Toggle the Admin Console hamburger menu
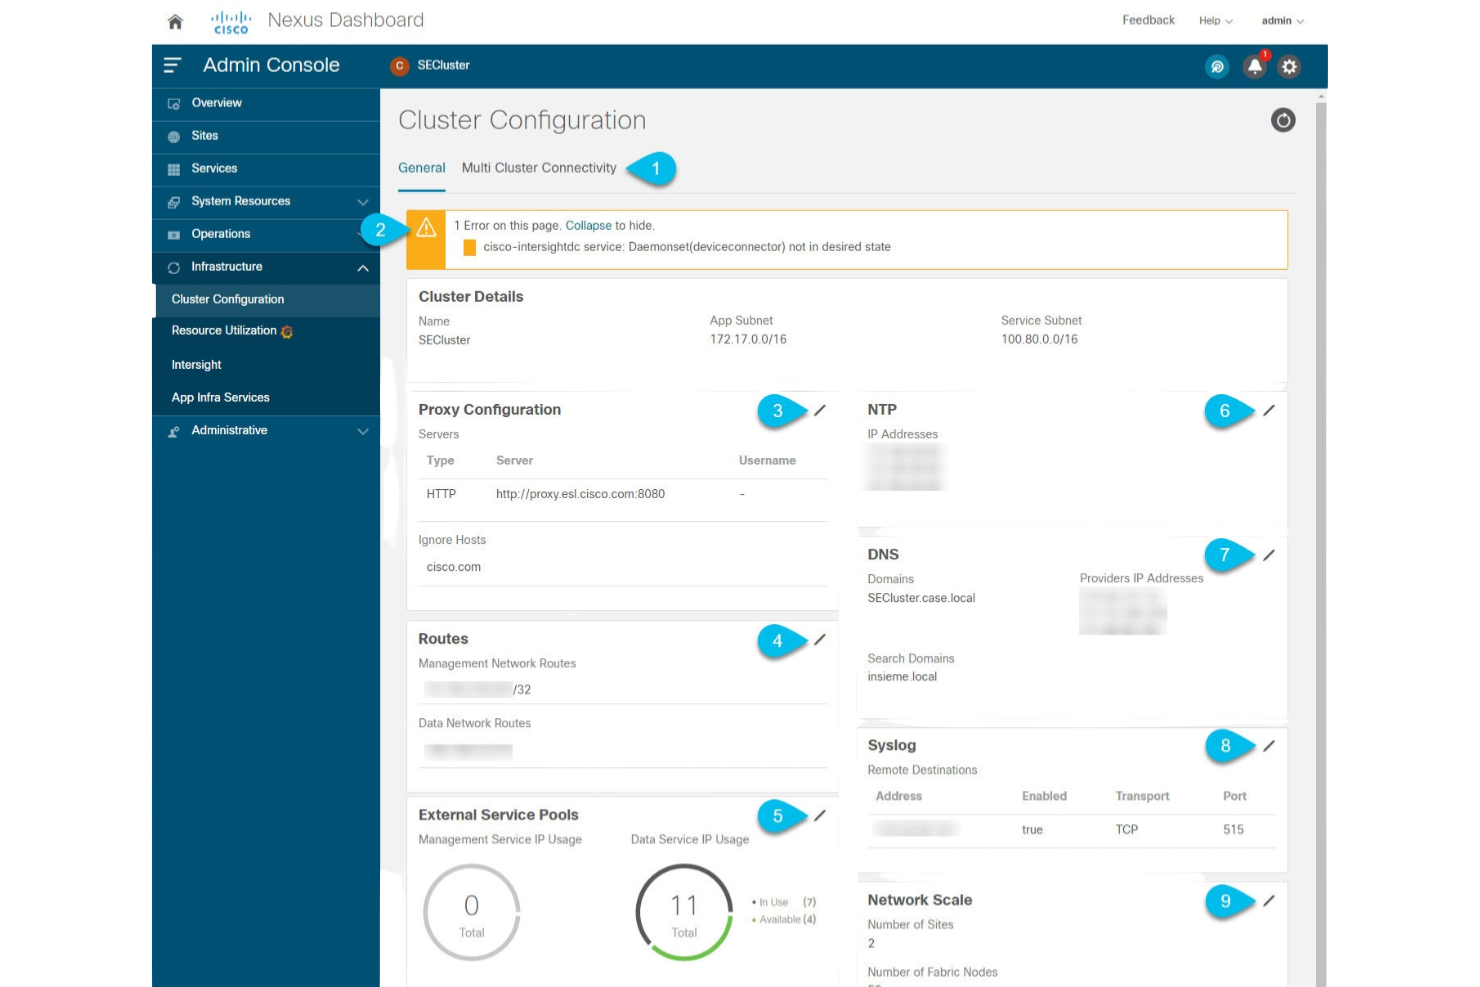 [x=172, y=65]
